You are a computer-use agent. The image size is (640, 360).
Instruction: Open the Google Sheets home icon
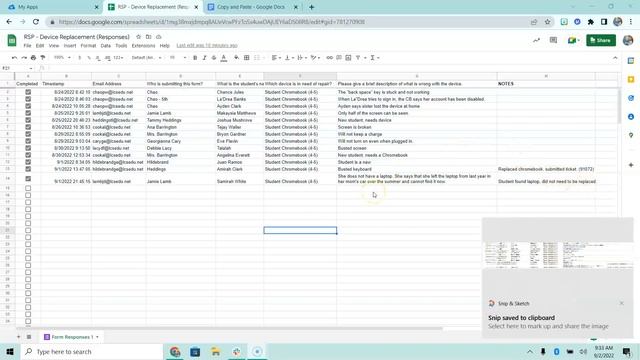(12, 40)
